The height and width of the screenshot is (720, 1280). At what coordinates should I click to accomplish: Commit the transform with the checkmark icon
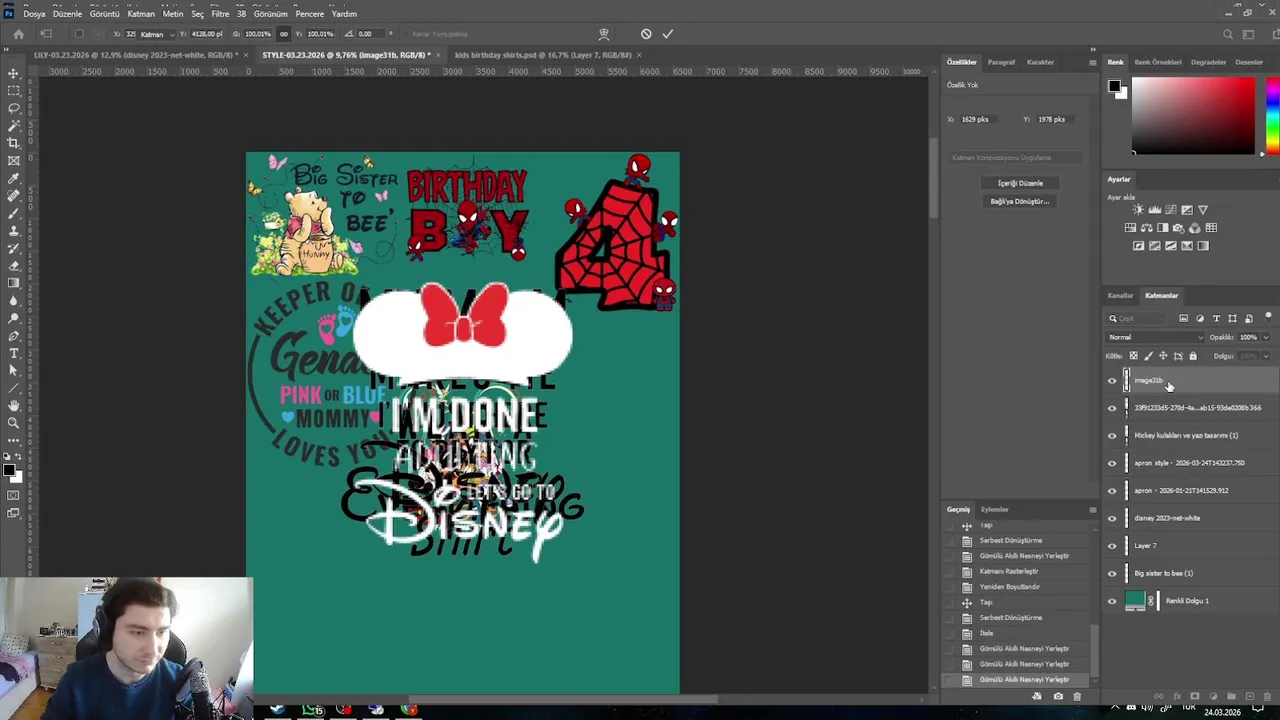click(668, 34)
